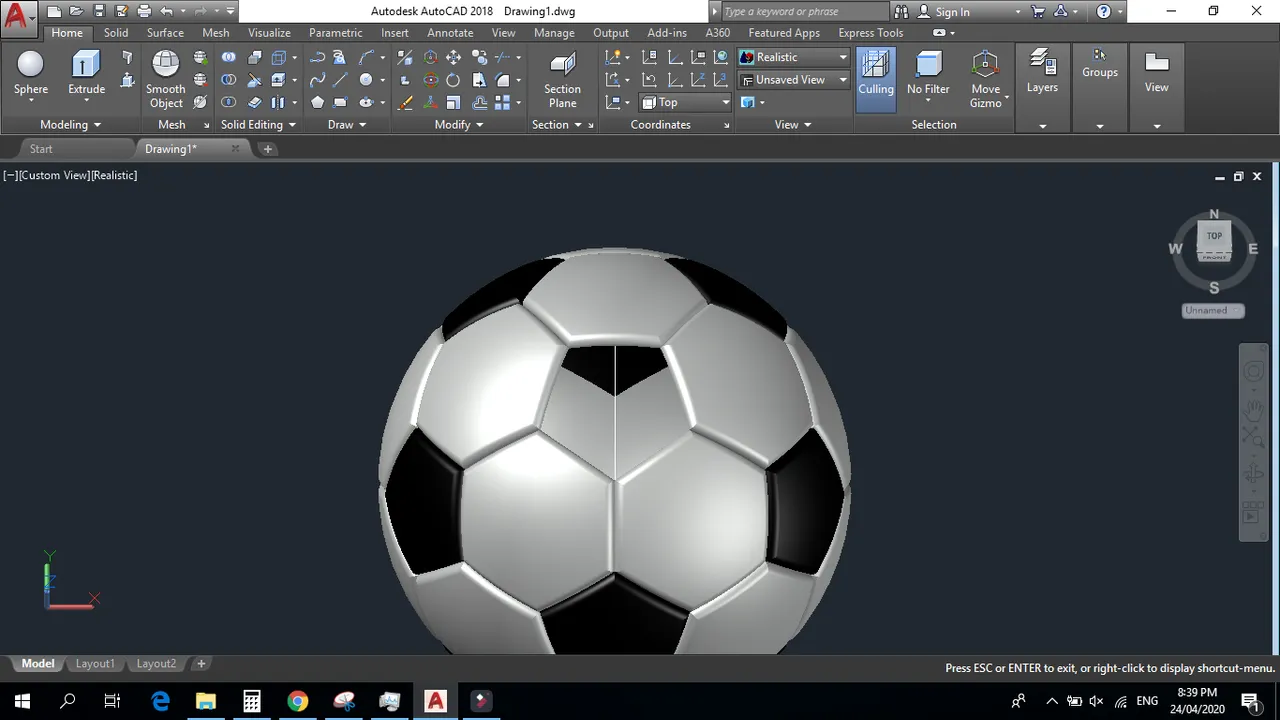Click the Save icon in Quick Access

[99, 11]
